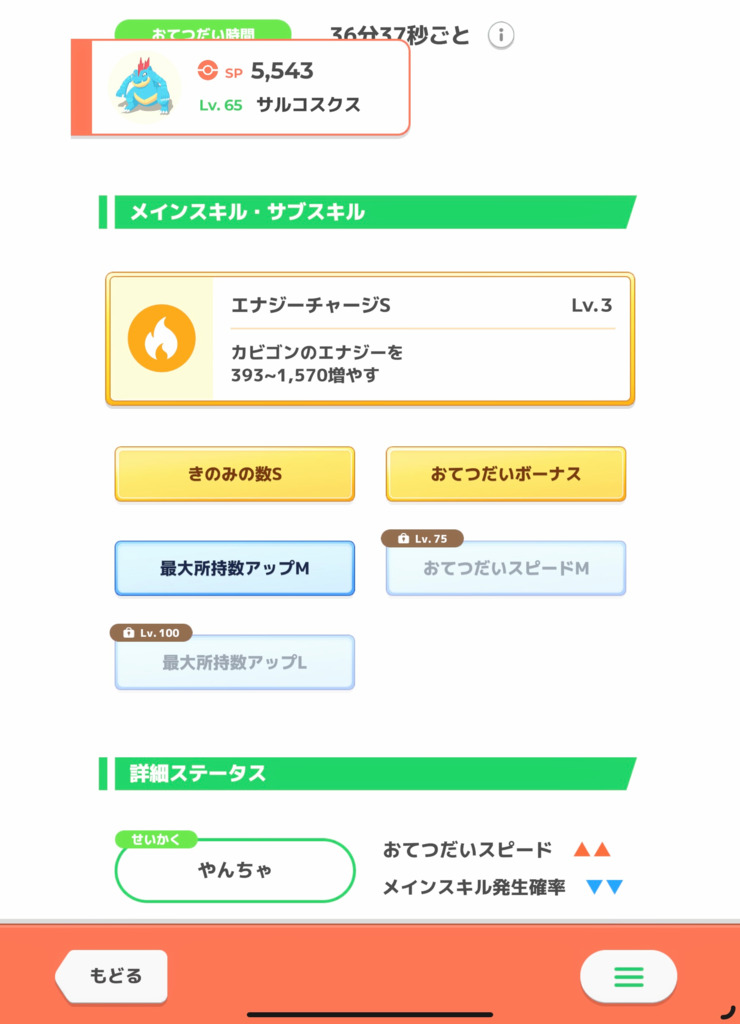Select the 最大所持数アップM sub skill
This screenshot has width=740, height=1024.
pos(234,568)
